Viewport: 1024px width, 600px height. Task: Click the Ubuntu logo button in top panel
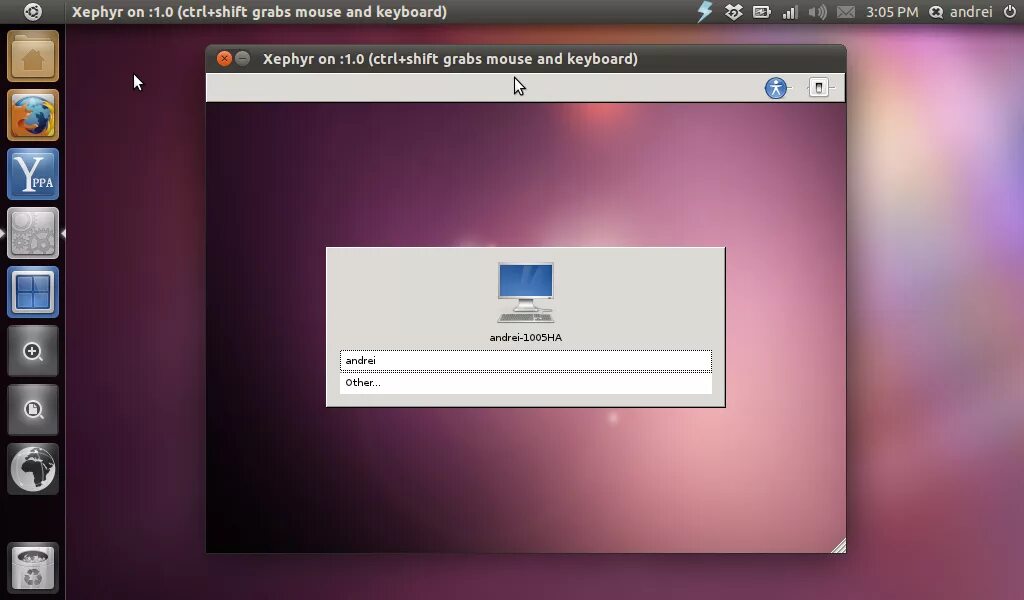(x=32, y=12)
